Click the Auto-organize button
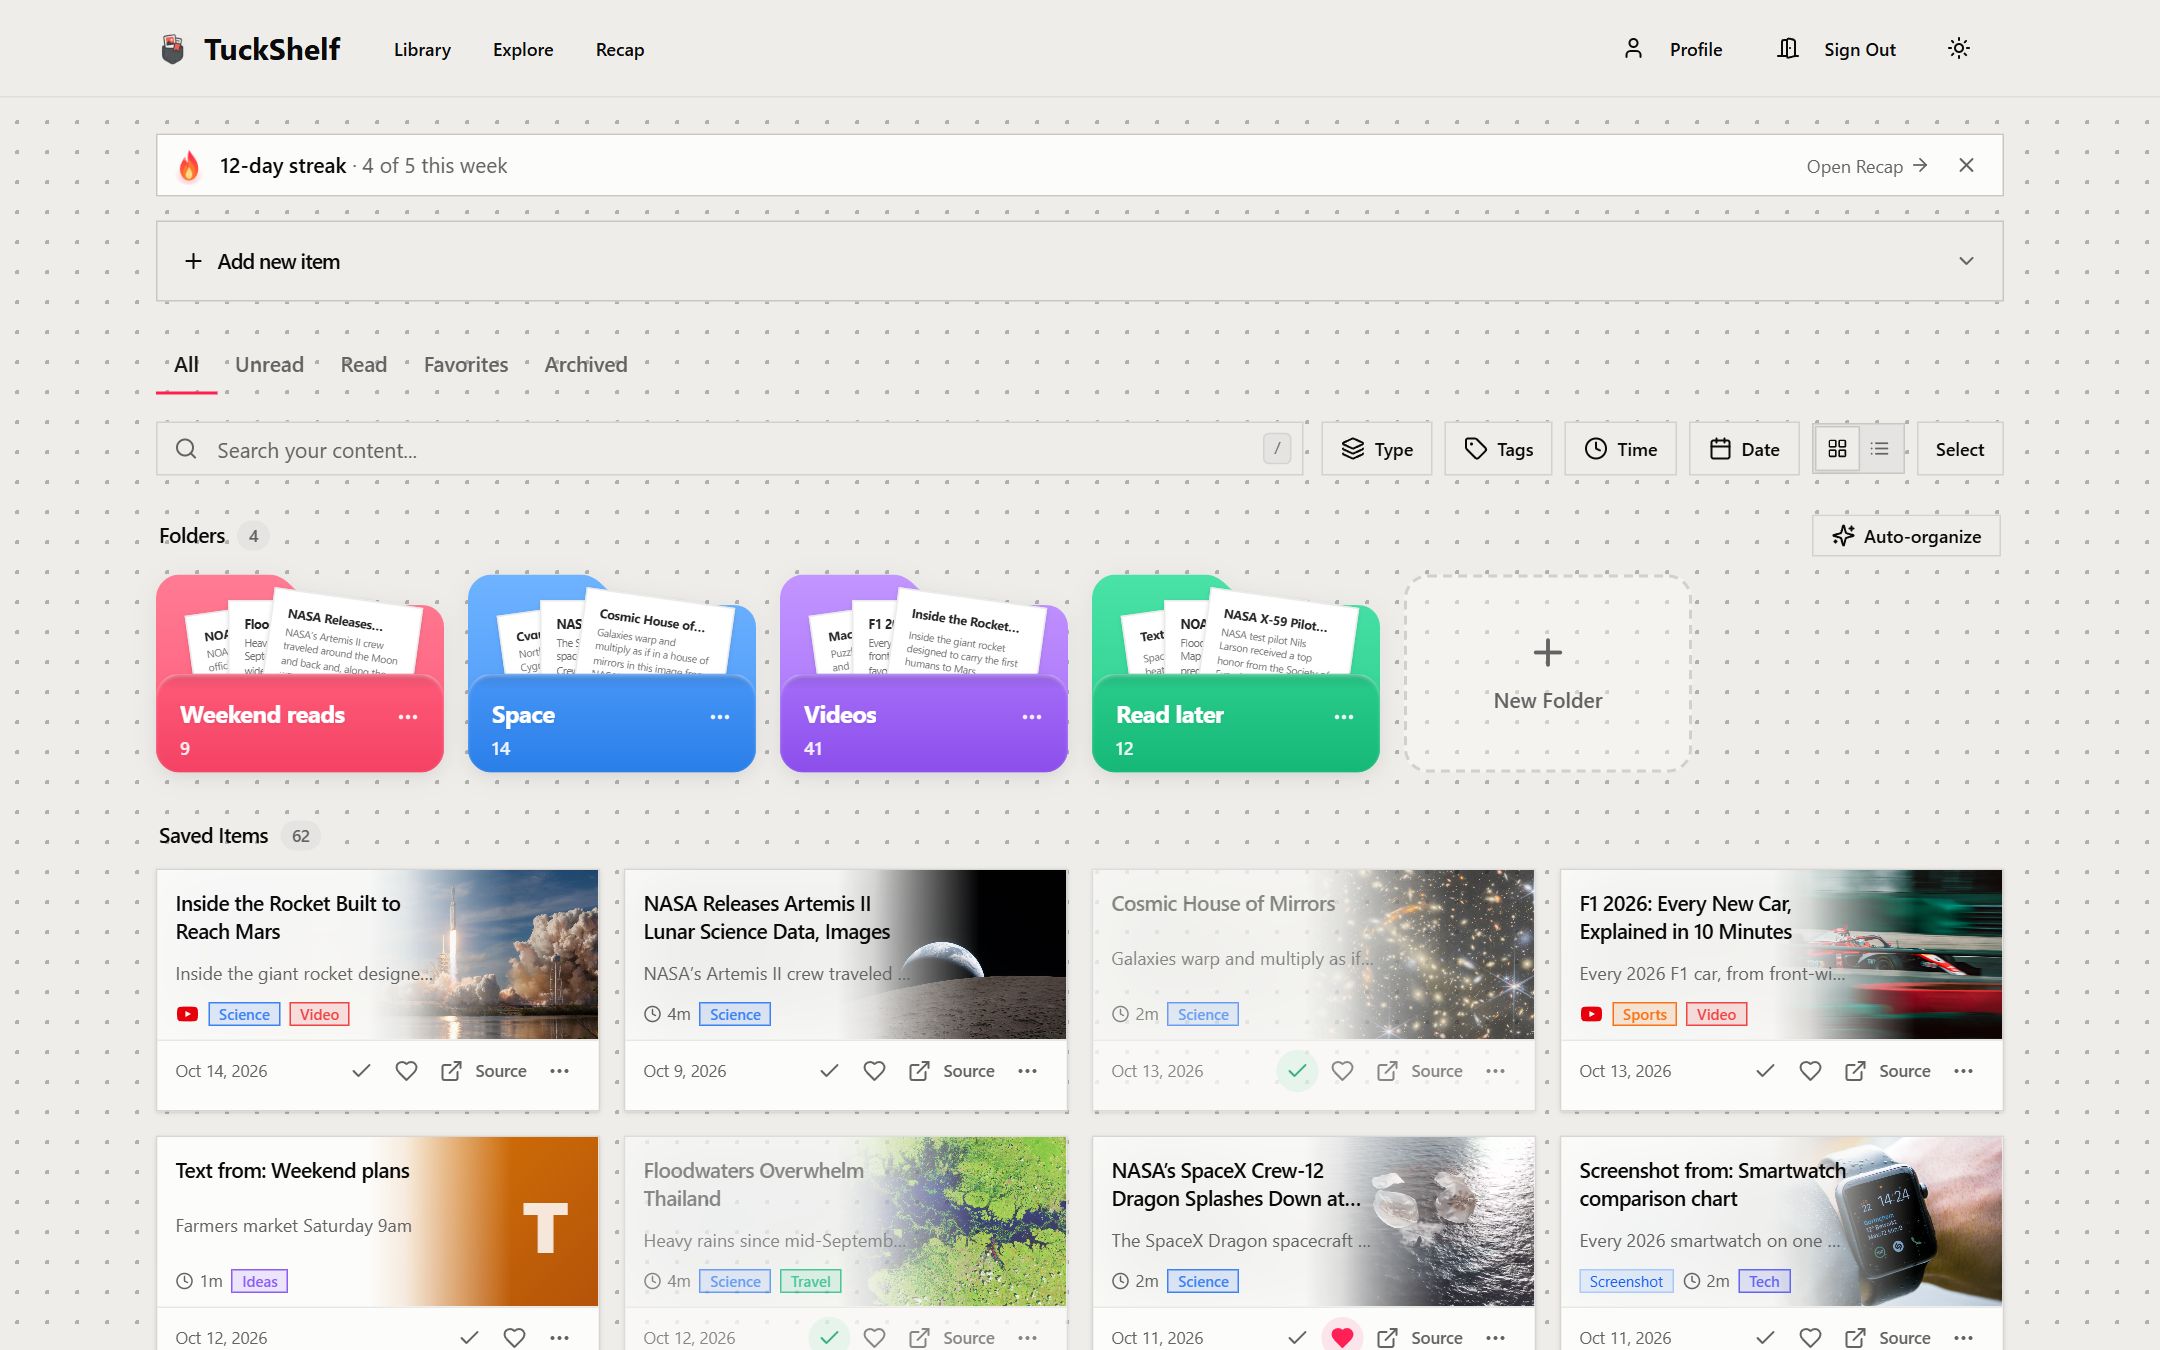 (x=1906, y=536)
